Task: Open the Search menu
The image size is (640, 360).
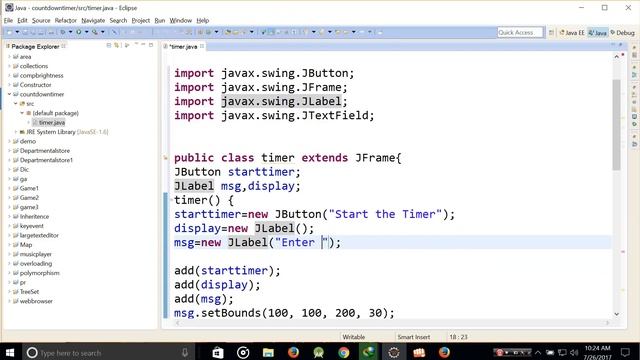Action: coord(118,20)
